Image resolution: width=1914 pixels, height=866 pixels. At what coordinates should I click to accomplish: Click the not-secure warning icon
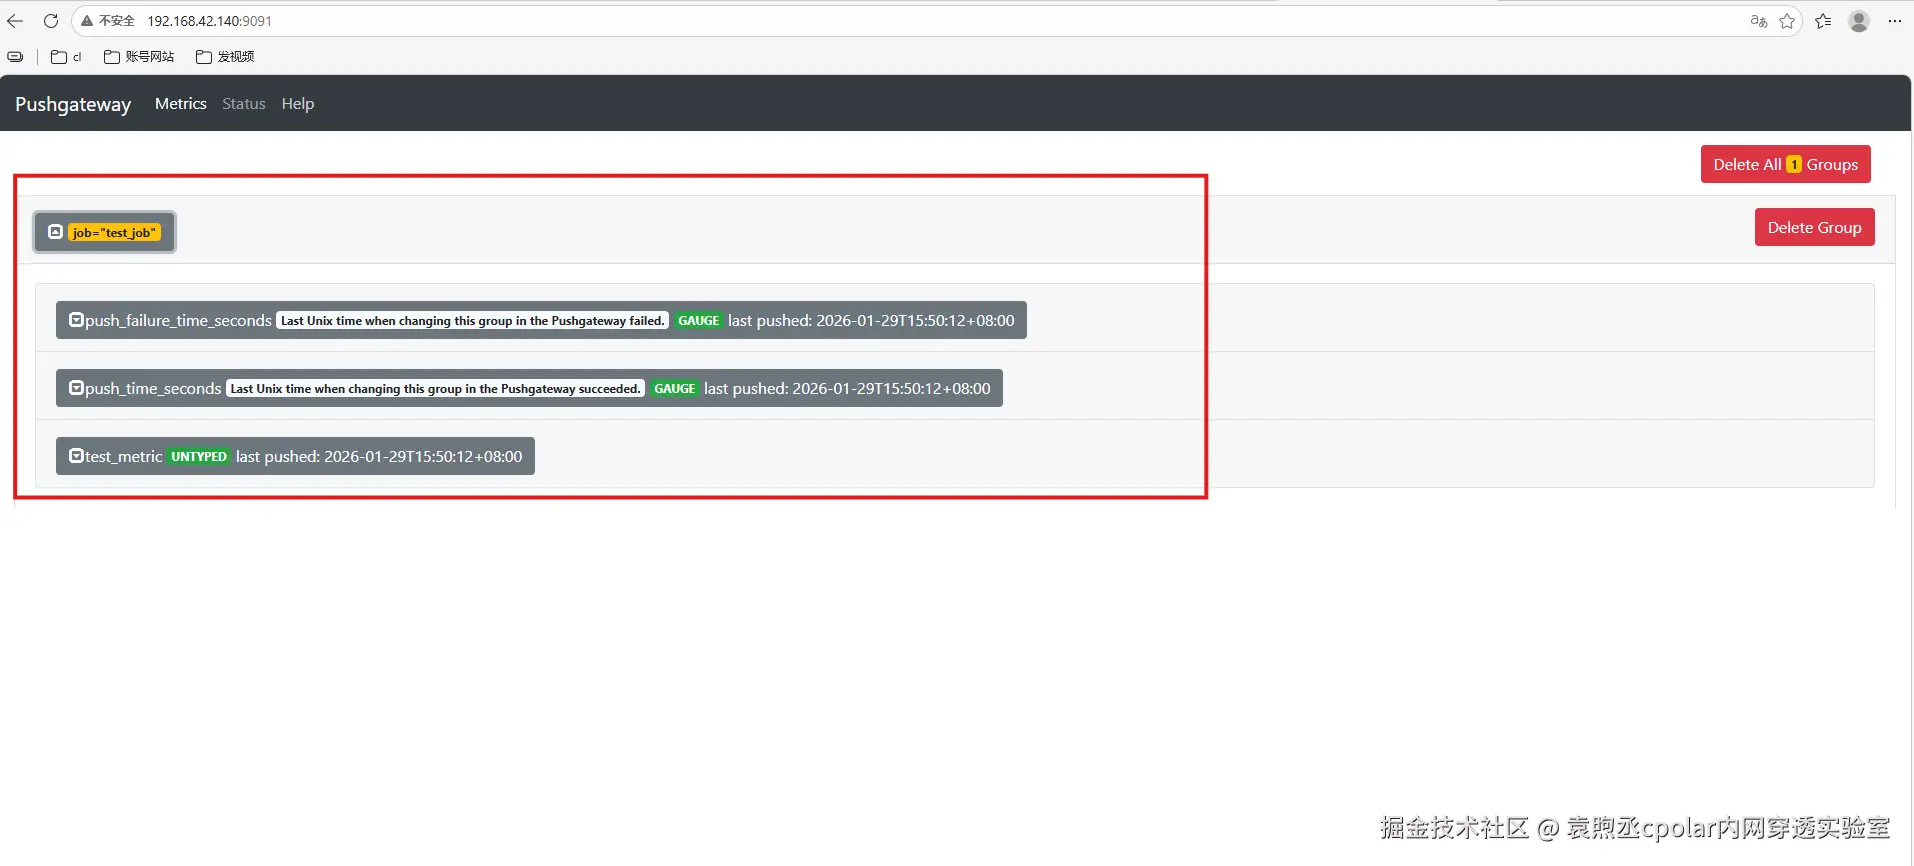tap(87, 21)
